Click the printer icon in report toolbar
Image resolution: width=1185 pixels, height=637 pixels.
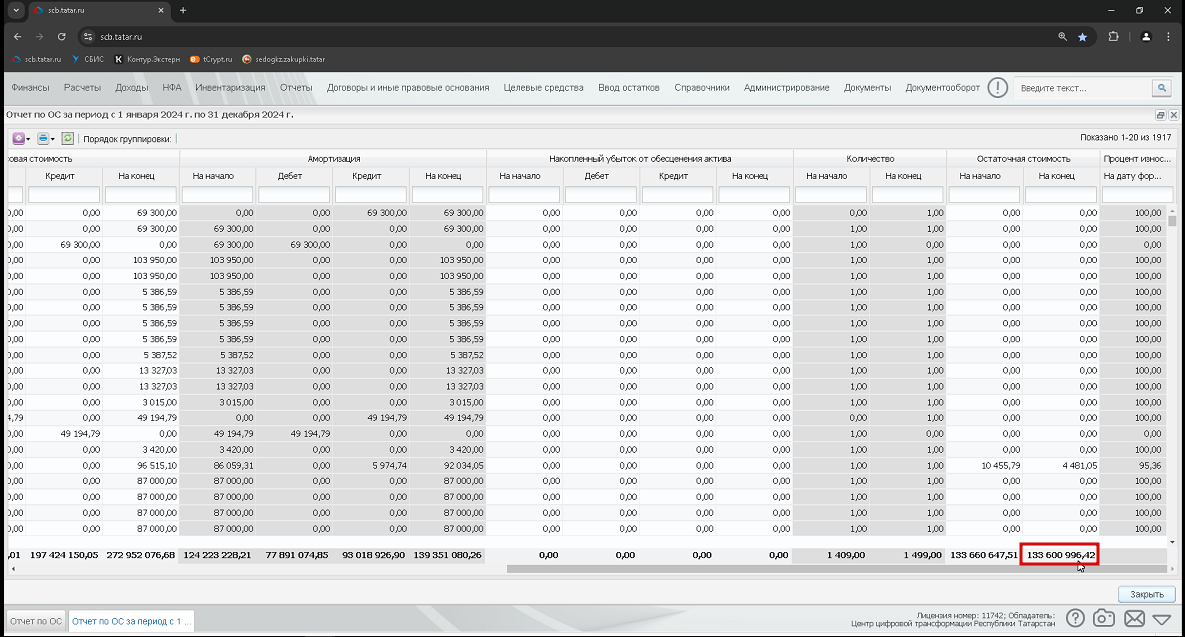pyautogui.click(x=42, y=138)
